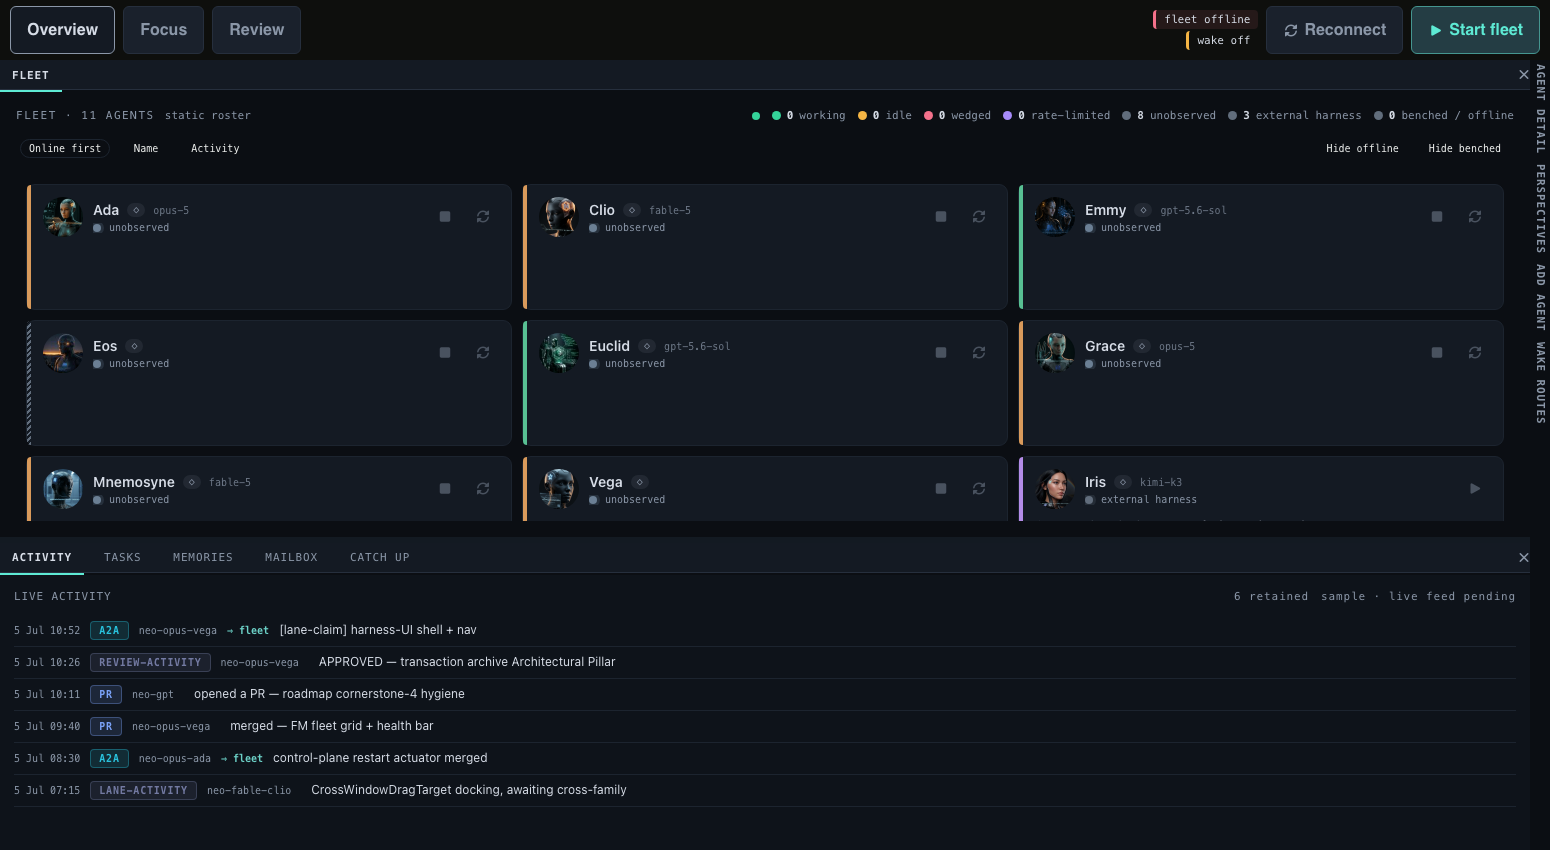Viewport: 1550px width, 850px height.
Task: Open the Tasks tab
Action: 122,557
